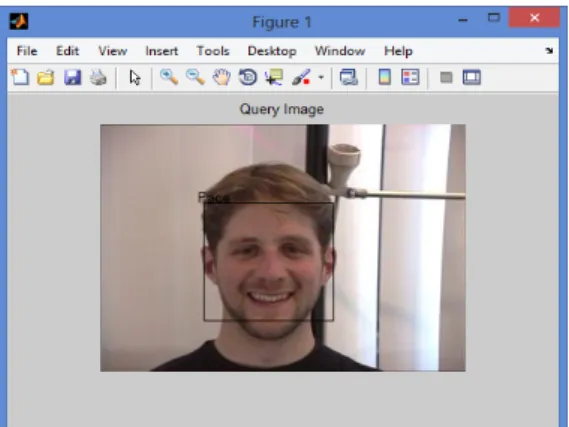This screenshot has height=427, width=569.
Task: Open the Insert menu
Action: pos(161,51)
